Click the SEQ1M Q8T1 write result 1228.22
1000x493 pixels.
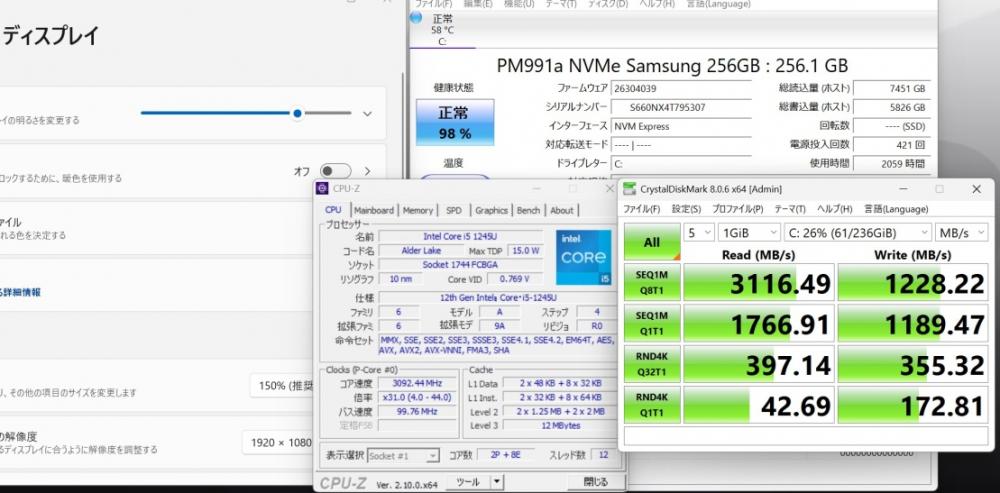[913, 282]
